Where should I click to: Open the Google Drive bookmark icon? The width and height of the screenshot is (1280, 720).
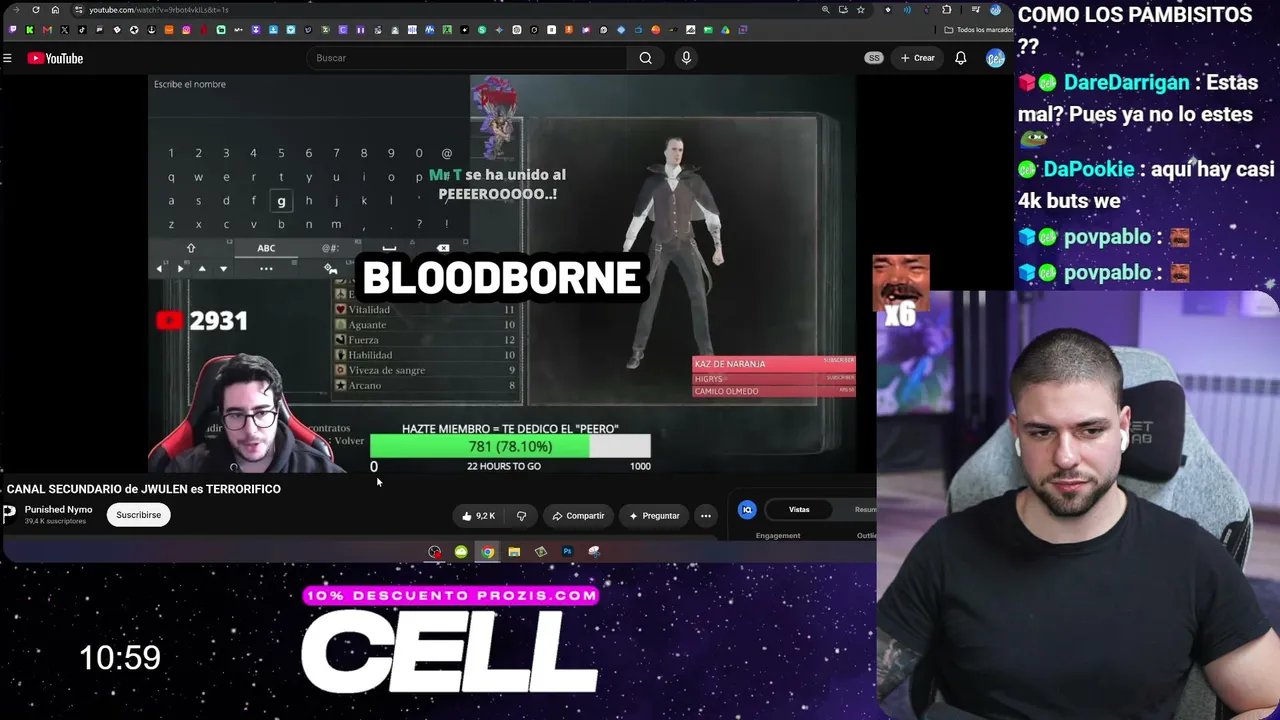pos(725,30)
